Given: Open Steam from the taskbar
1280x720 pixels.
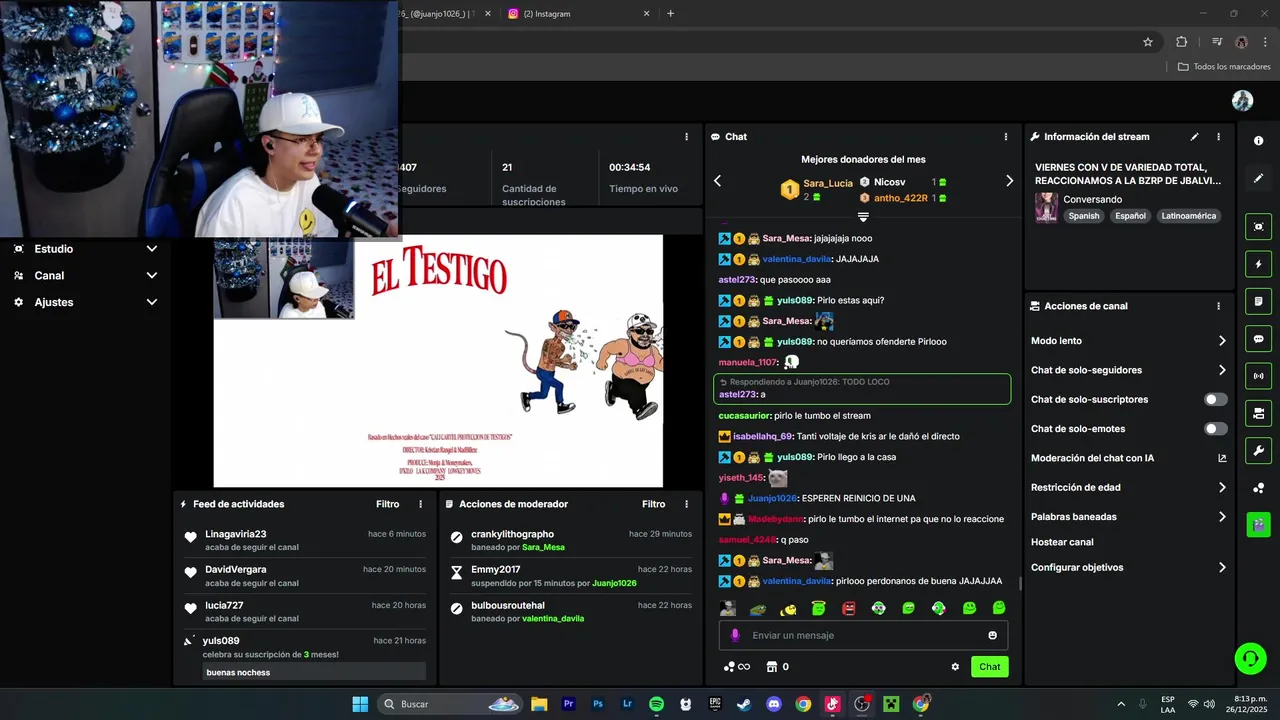Looking at the screenshot, I should pos(744,704).
